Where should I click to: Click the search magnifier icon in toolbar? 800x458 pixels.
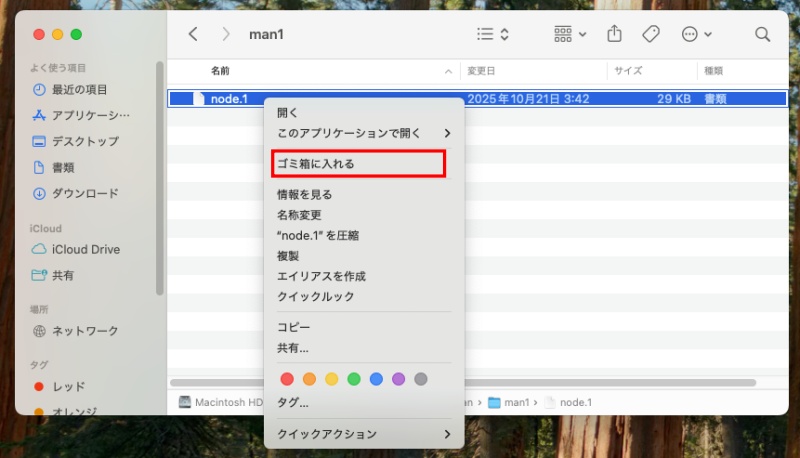tap(762, 34)
